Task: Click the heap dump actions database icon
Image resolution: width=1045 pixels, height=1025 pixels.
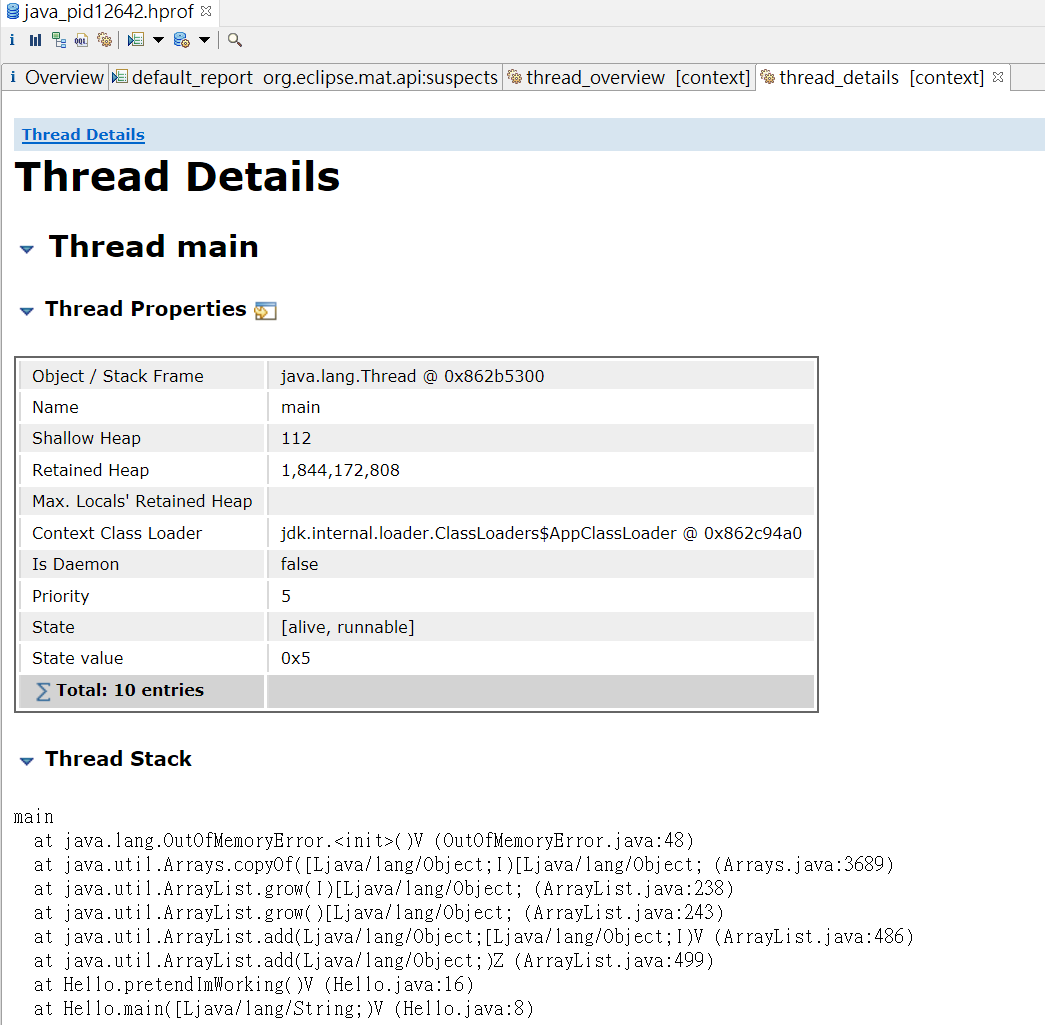Action: (182, 40)
